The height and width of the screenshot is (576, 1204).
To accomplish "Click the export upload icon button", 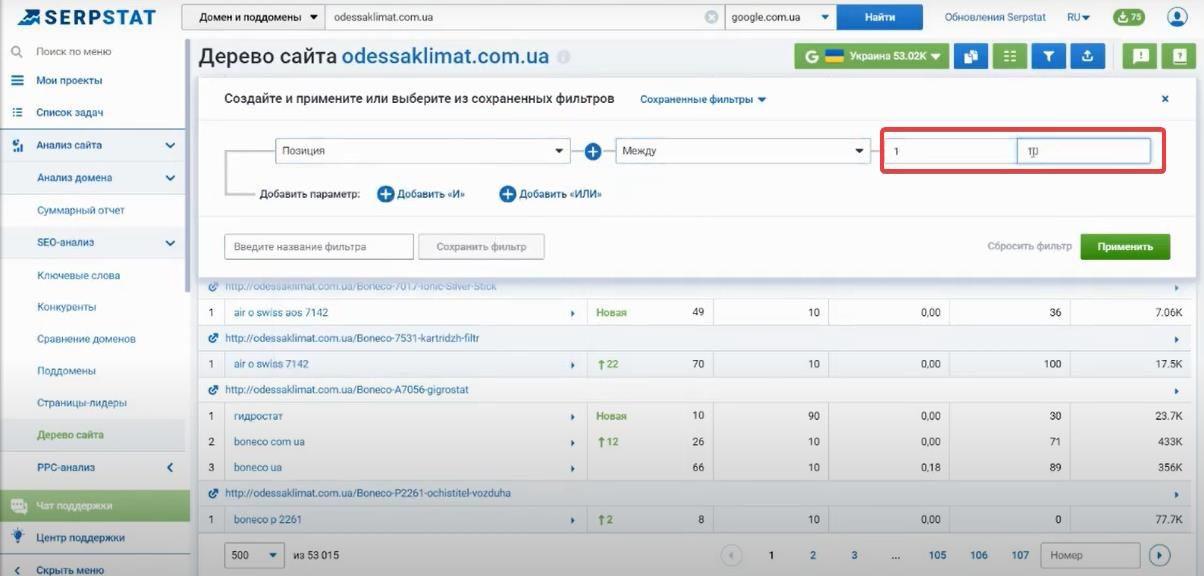I will [x=1087, y=57].
